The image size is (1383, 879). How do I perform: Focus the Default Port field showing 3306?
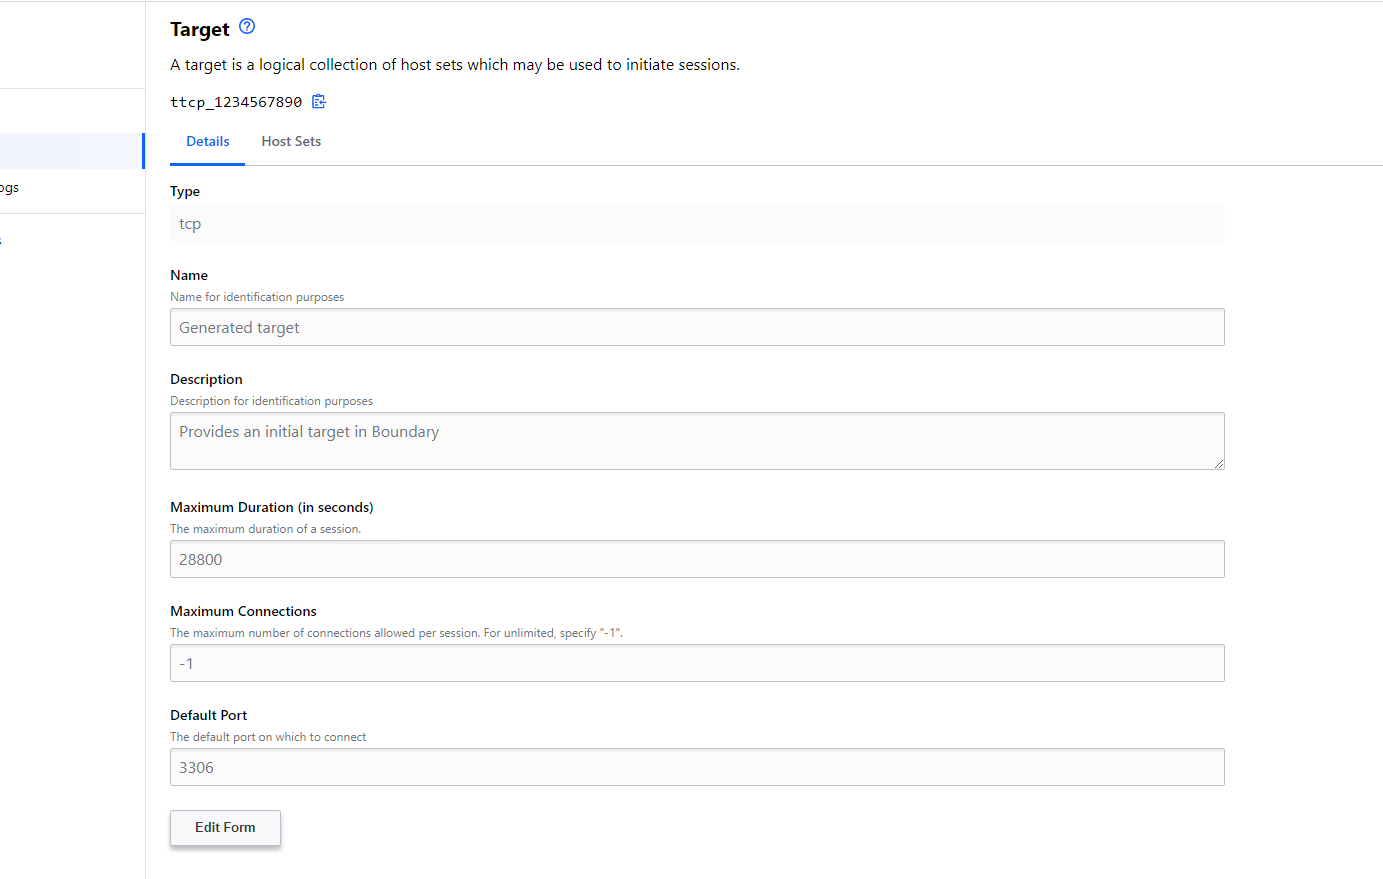pos(696,768)
